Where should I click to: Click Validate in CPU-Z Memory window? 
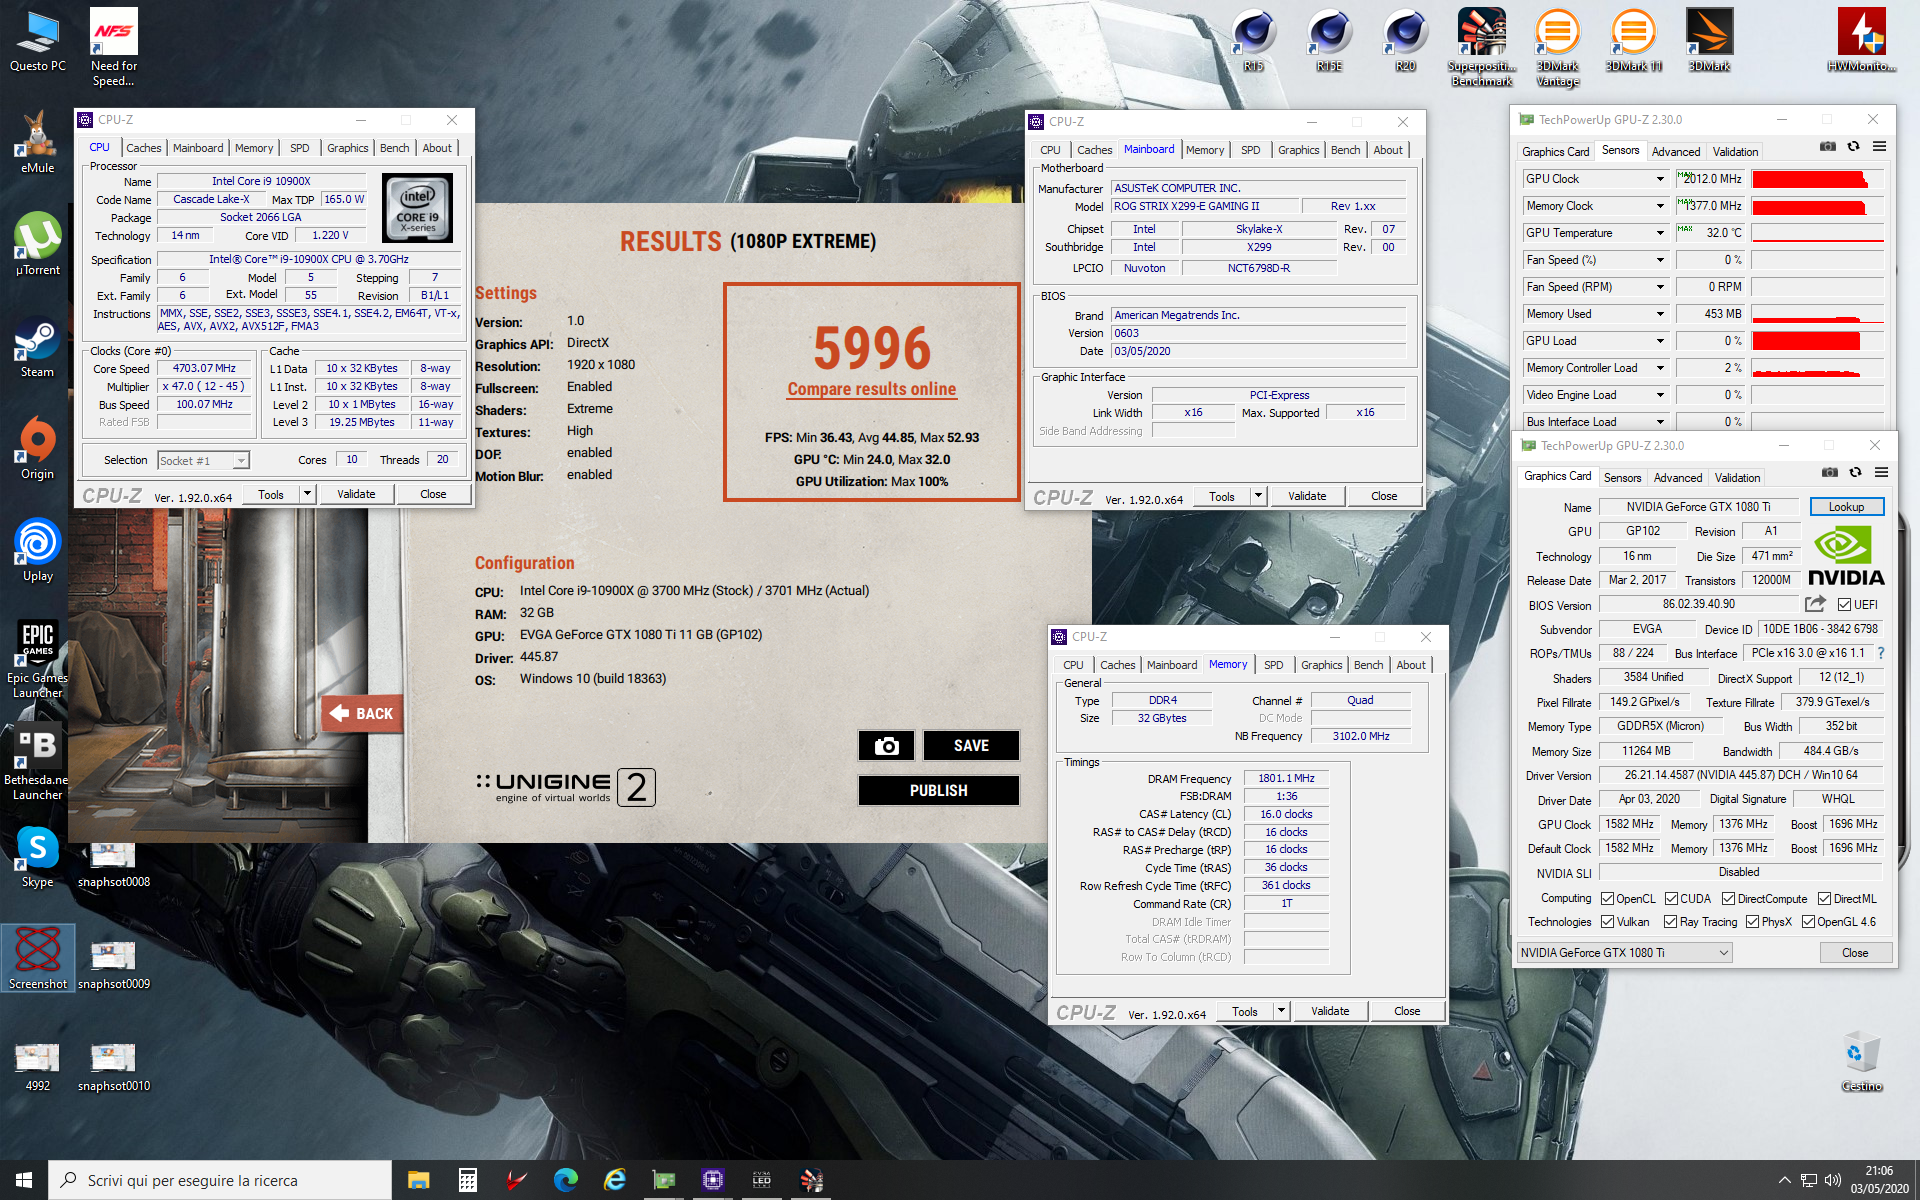1329,1011
